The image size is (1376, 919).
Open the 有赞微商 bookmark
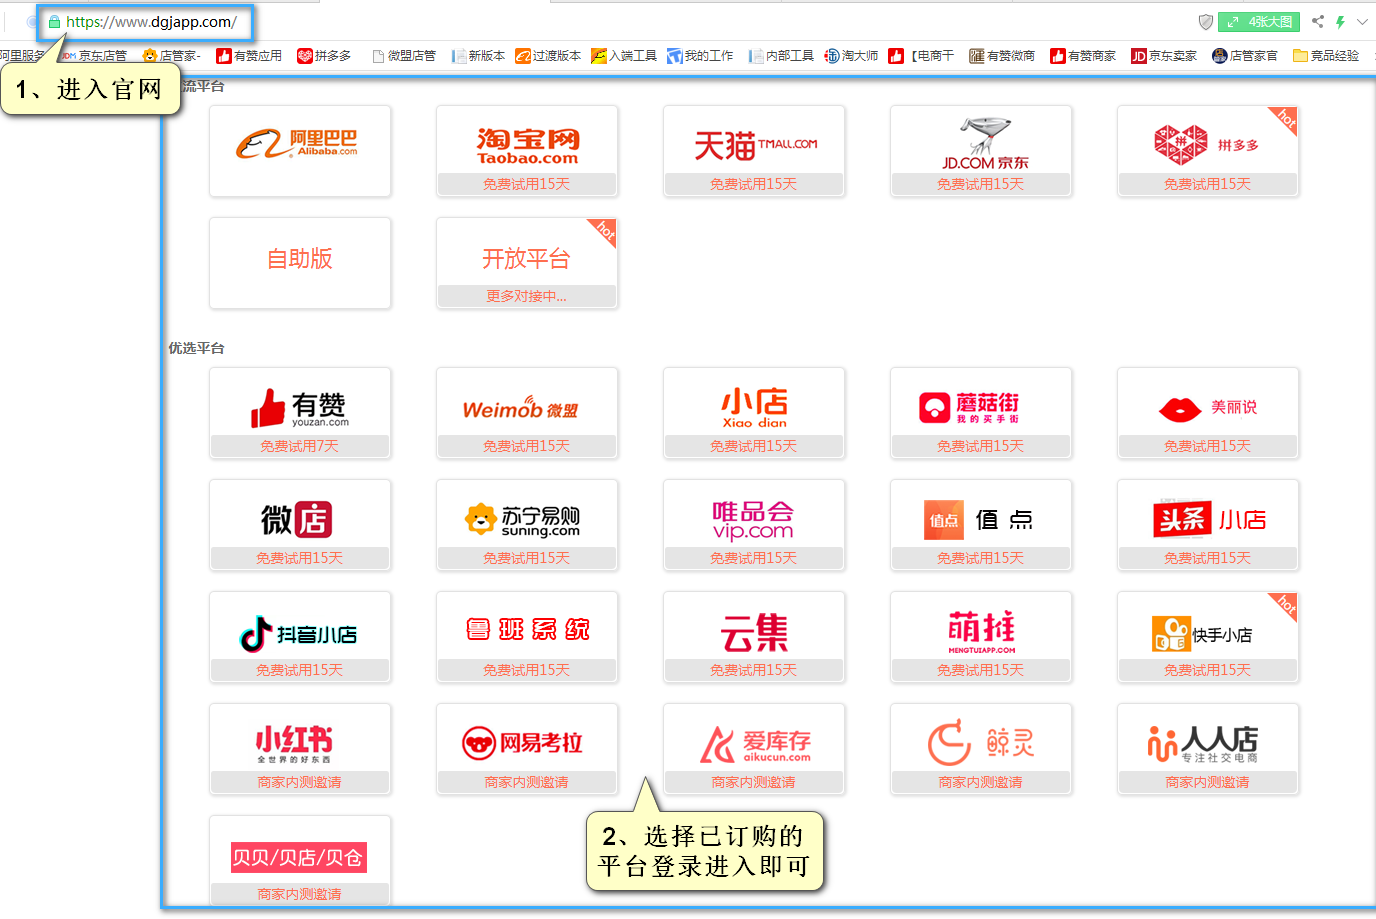1002,56
